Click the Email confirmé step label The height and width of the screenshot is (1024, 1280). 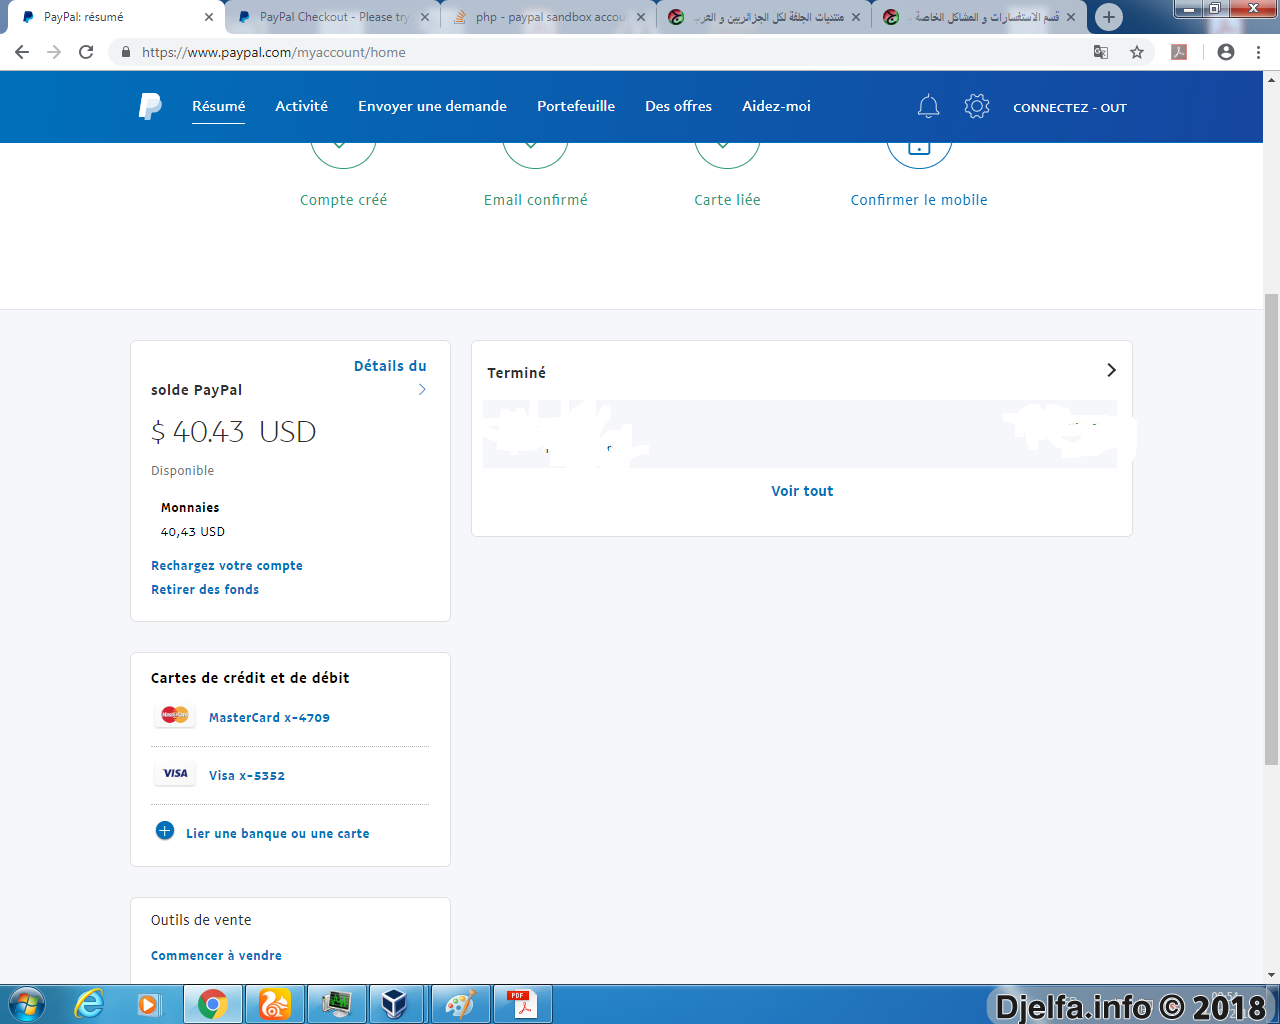[536, 200]
